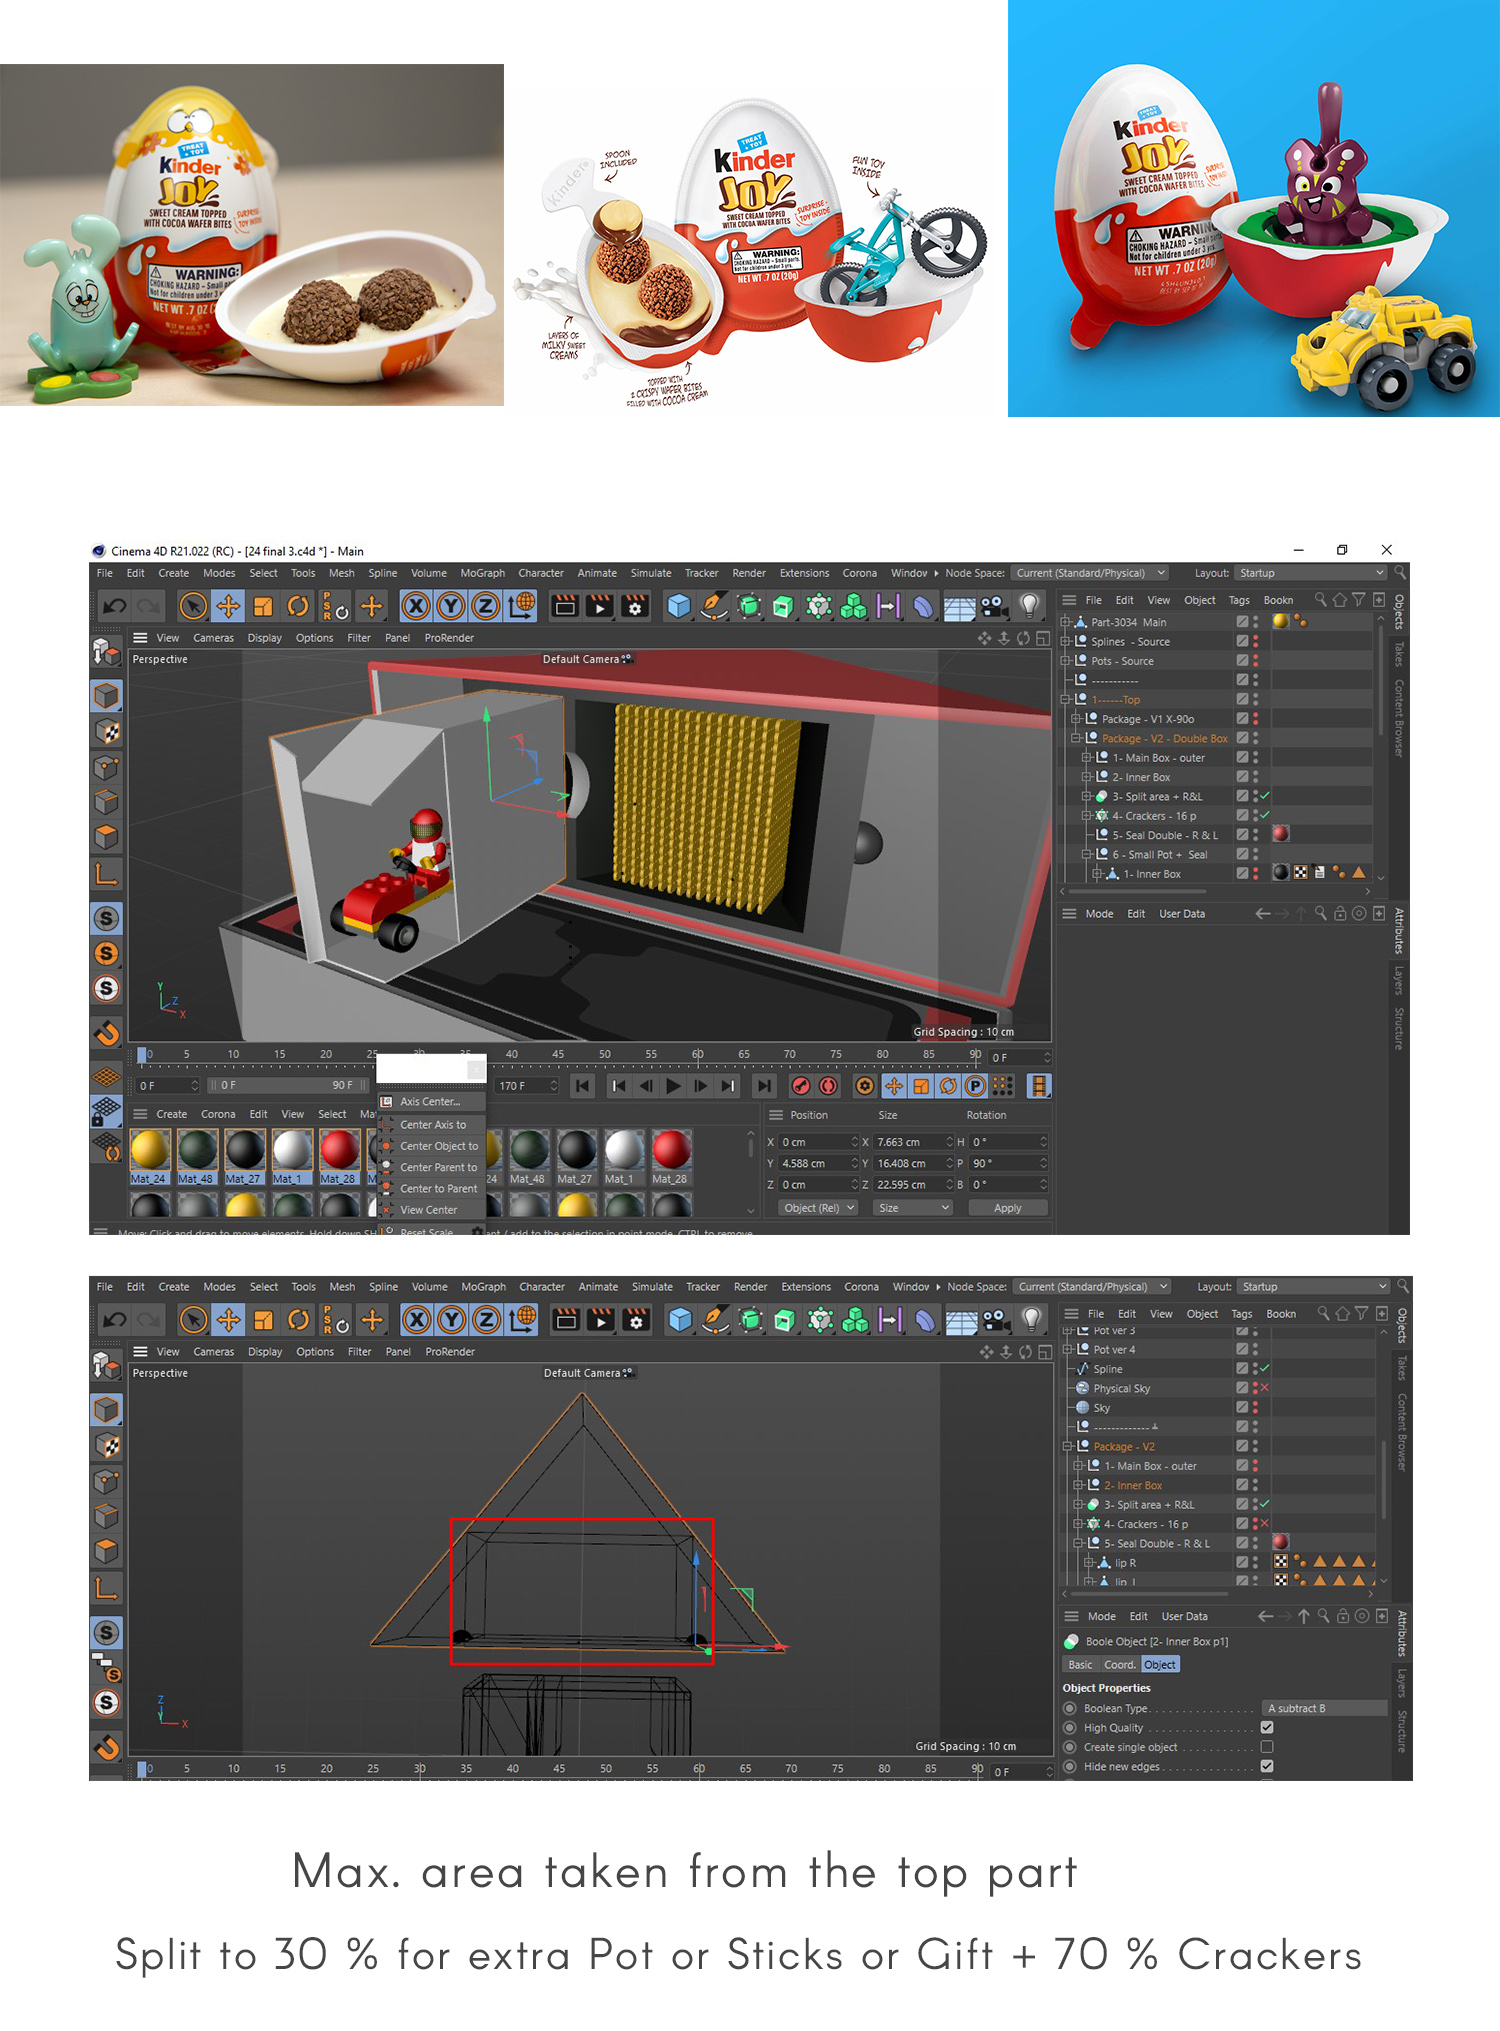Click the lock icon in lower Attributes manager

1343,1616
